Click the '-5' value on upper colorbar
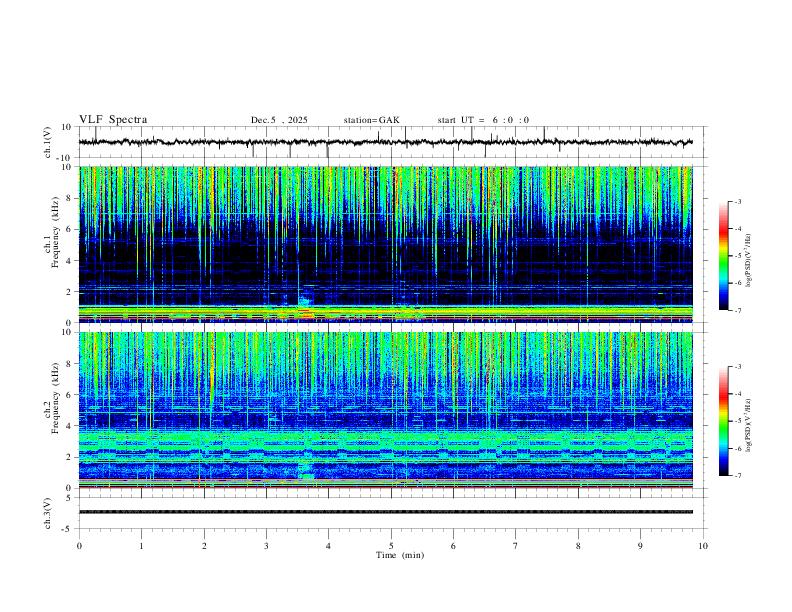792x612 pixels. pos(737,256)
